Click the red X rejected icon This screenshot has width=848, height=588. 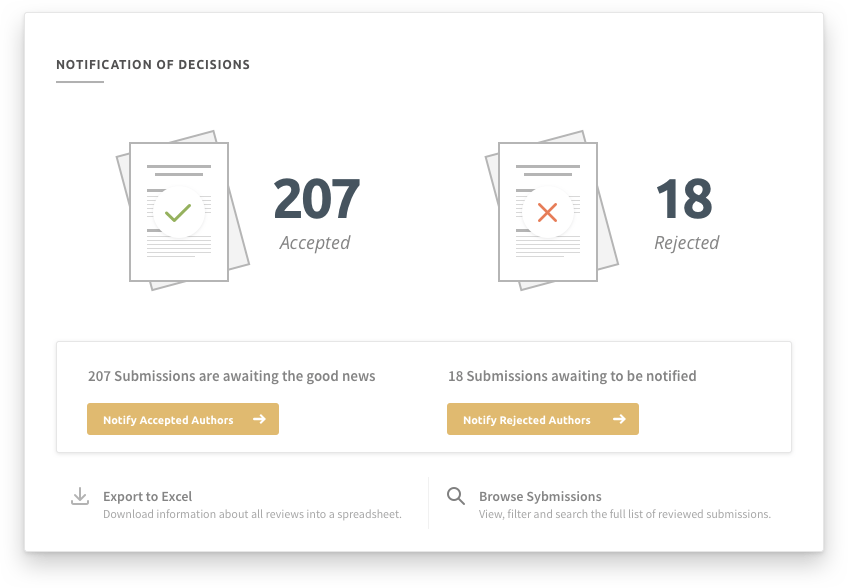(x=547, y=212)
